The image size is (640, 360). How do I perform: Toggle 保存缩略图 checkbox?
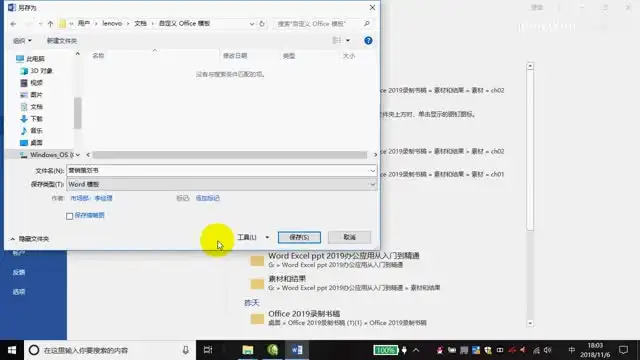click(x=69, y=216)
